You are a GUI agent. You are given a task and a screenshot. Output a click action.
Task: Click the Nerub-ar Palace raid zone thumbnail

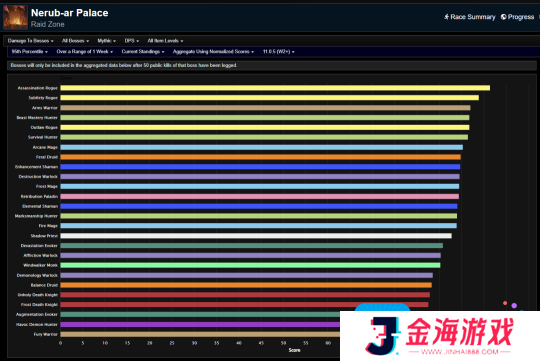(x=15, y=18)
